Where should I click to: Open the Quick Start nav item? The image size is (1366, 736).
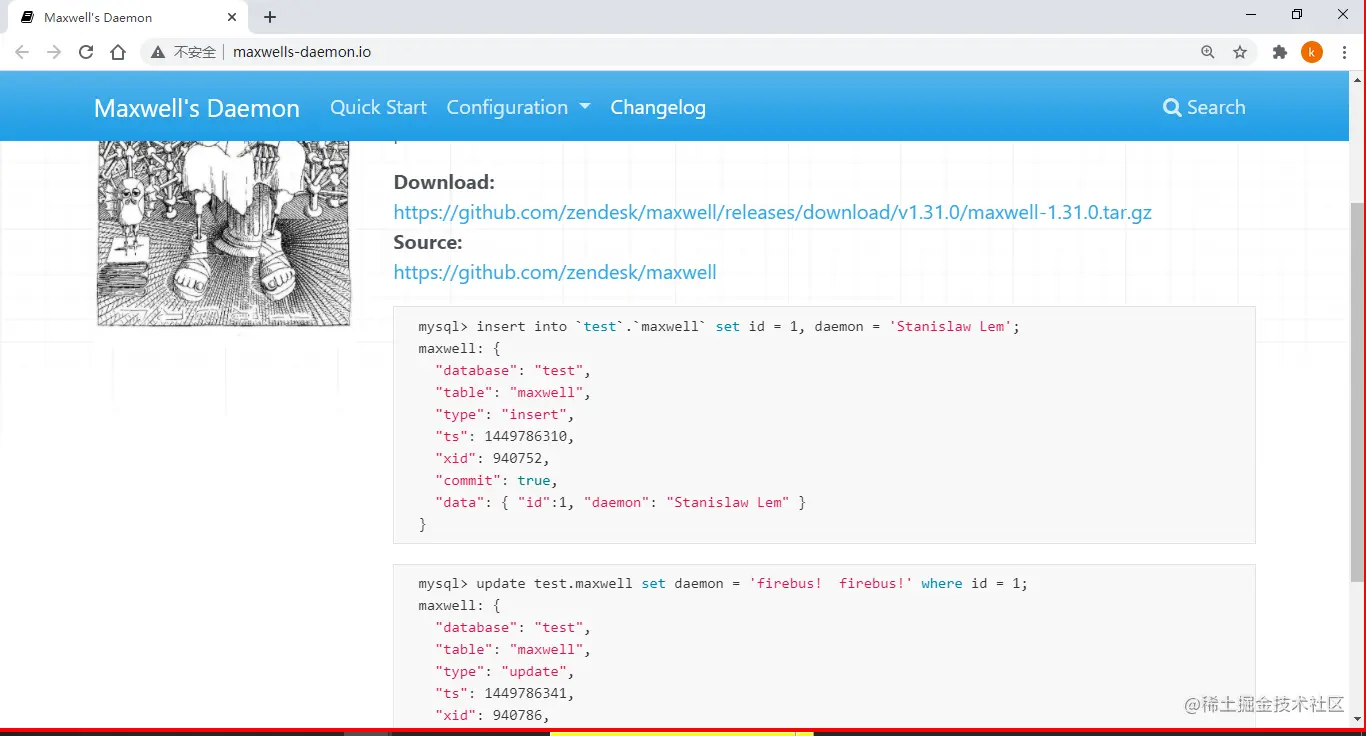(x=378, y=107)
